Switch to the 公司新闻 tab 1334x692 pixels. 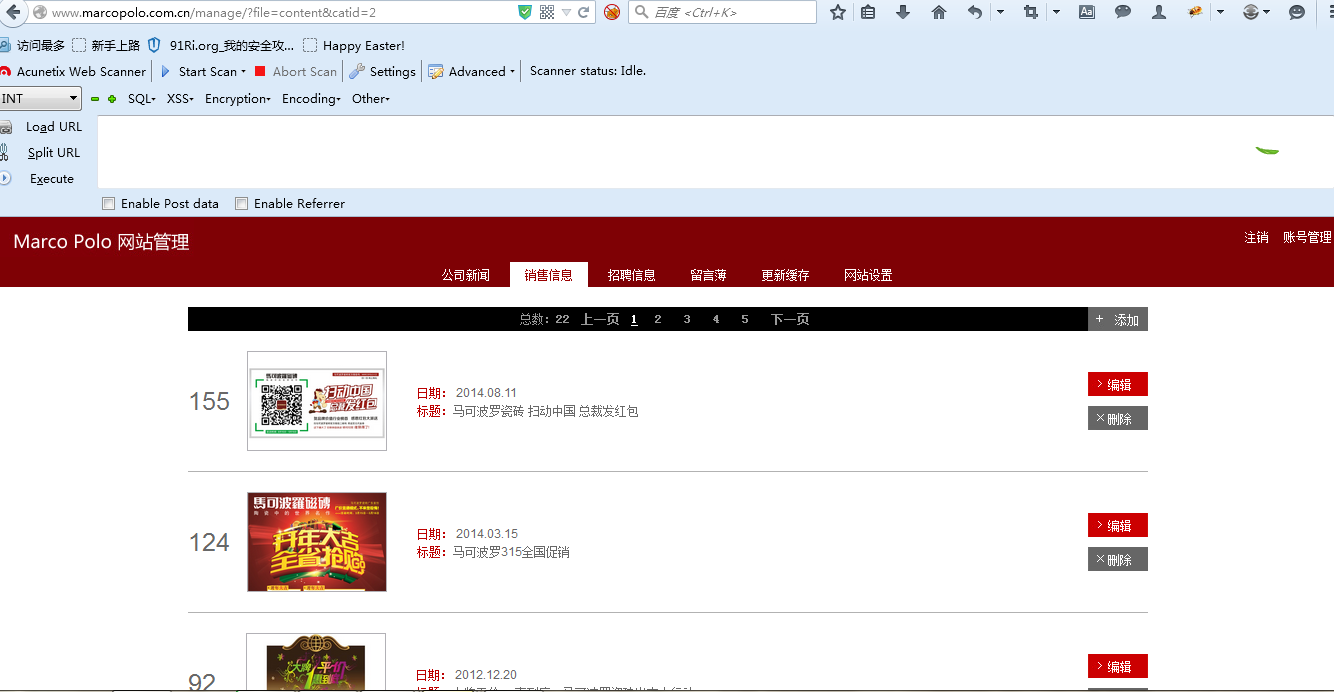(x=466, y=275)
